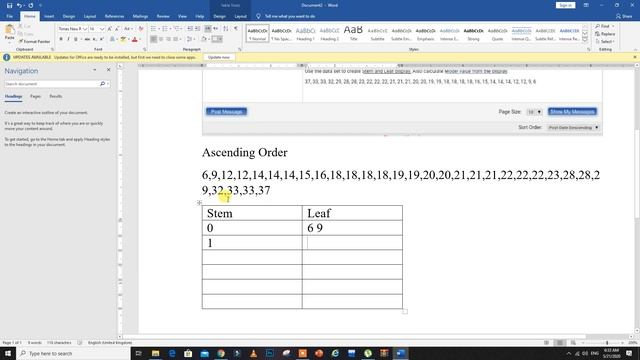Viewport: 640px width, 360px height.
Task: Center align the text
Action: [x=161, y=39]
